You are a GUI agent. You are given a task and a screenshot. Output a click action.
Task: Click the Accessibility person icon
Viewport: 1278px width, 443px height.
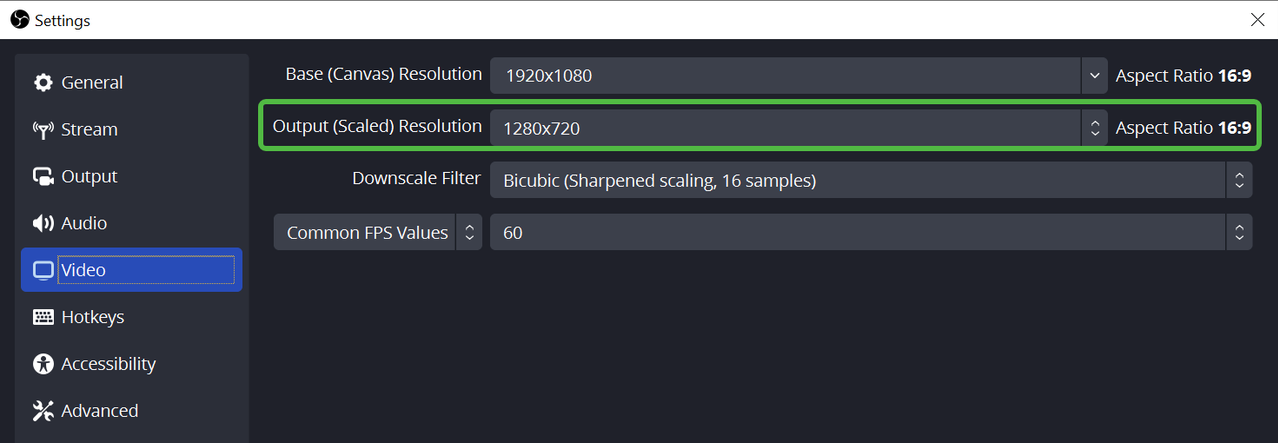coord(43,364)
